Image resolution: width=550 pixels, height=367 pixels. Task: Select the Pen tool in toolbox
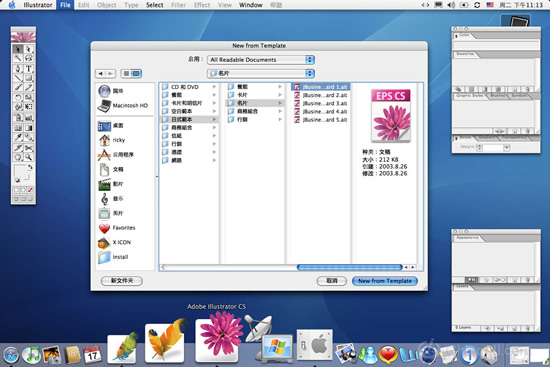(x=18, y=68)
